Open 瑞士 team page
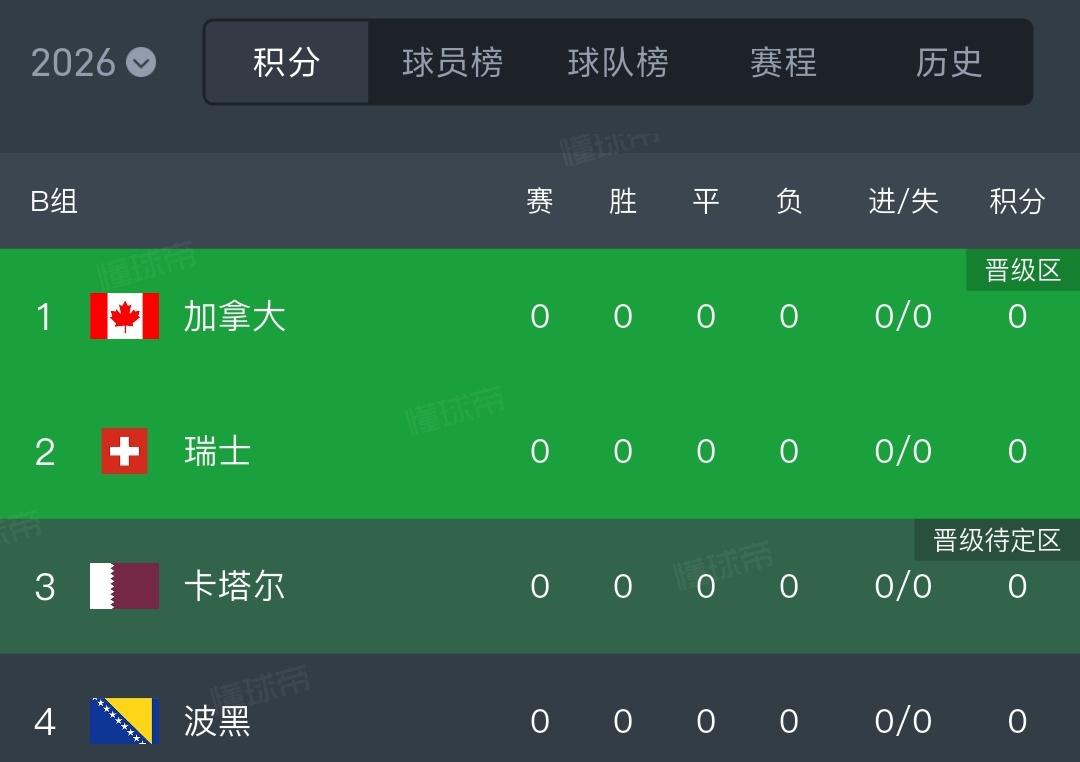Viewport: 1080px width, 762px height. click(x=217, y=451)
